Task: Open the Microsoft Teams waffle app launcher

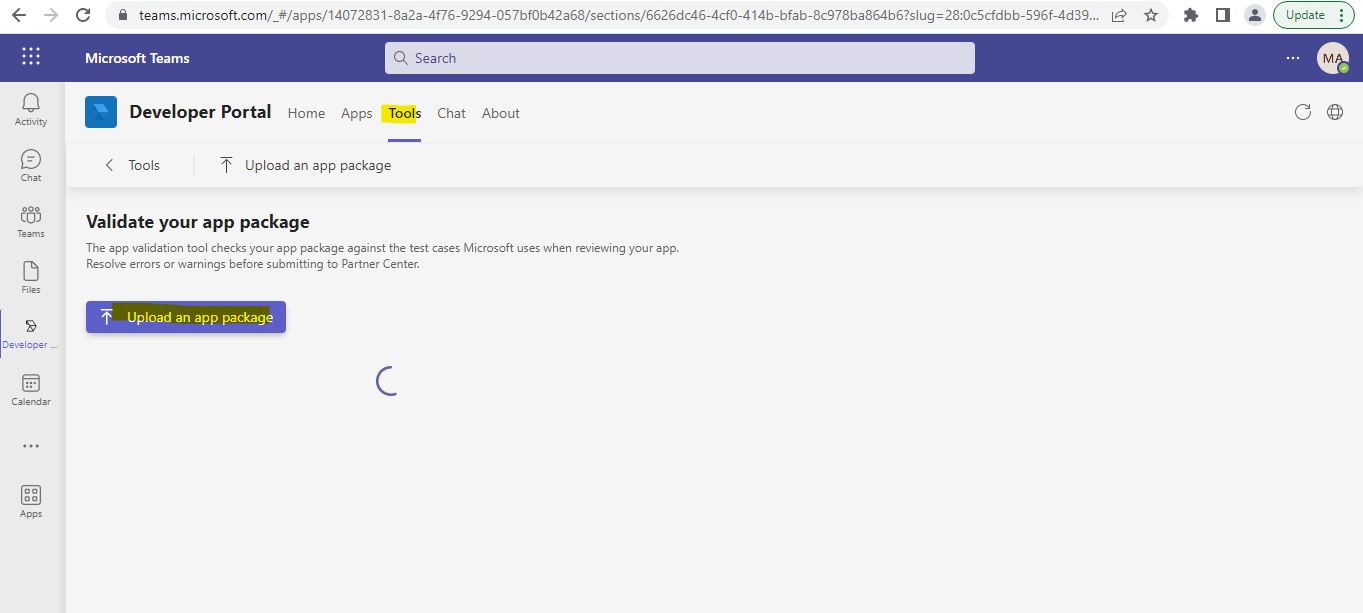Action: point(30,57)
